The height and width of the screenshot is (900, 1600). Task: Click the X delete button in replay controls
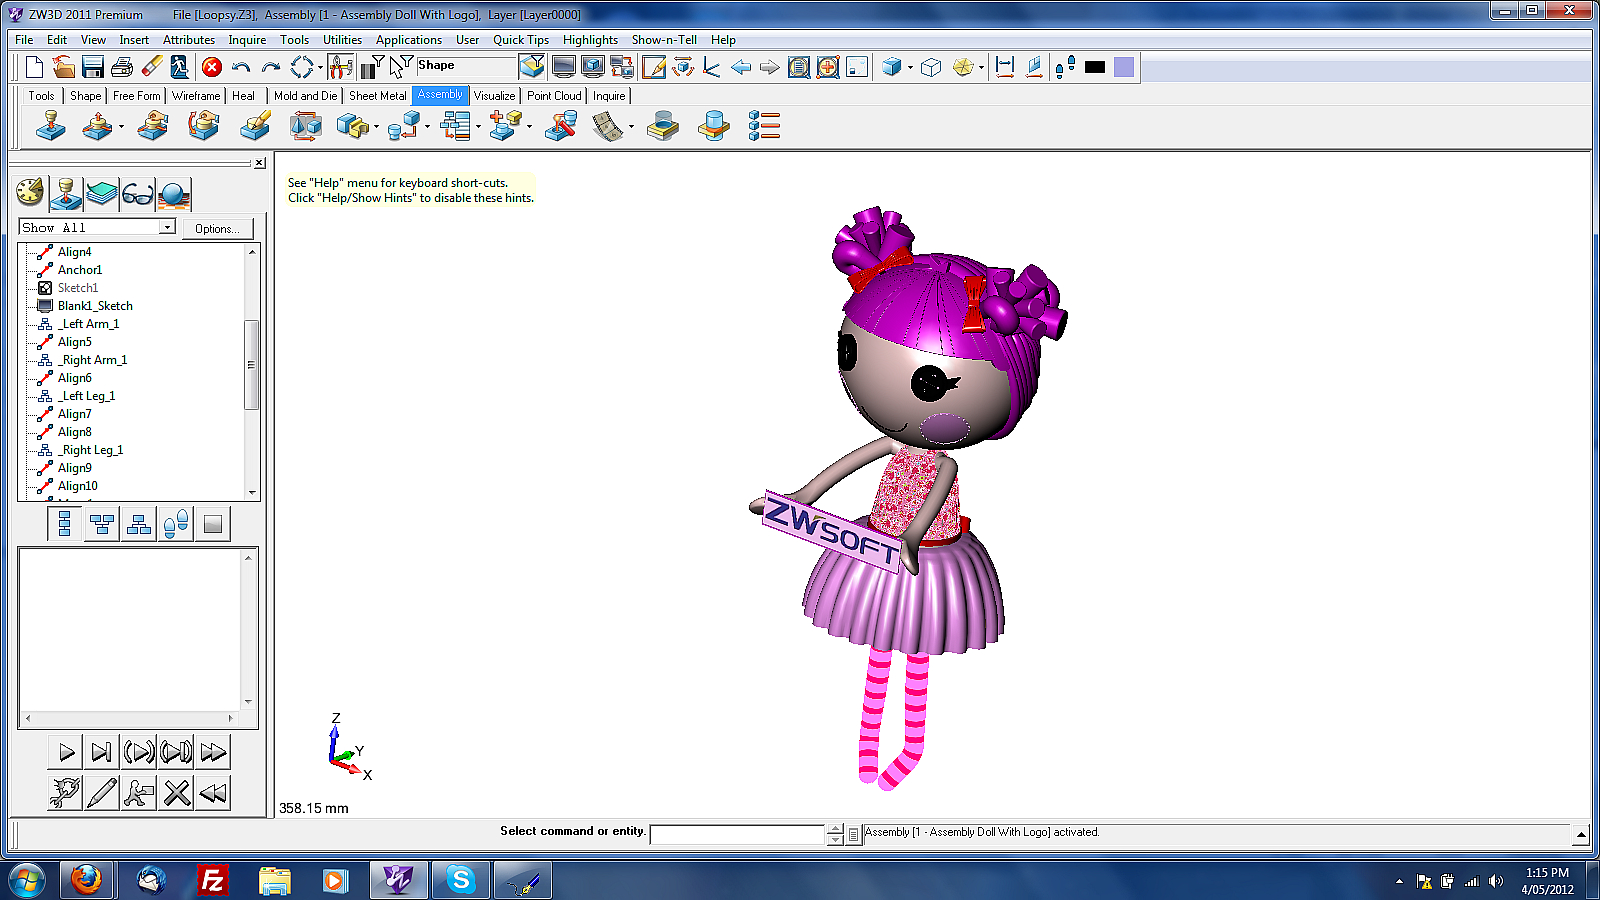(x=176, y=793)
